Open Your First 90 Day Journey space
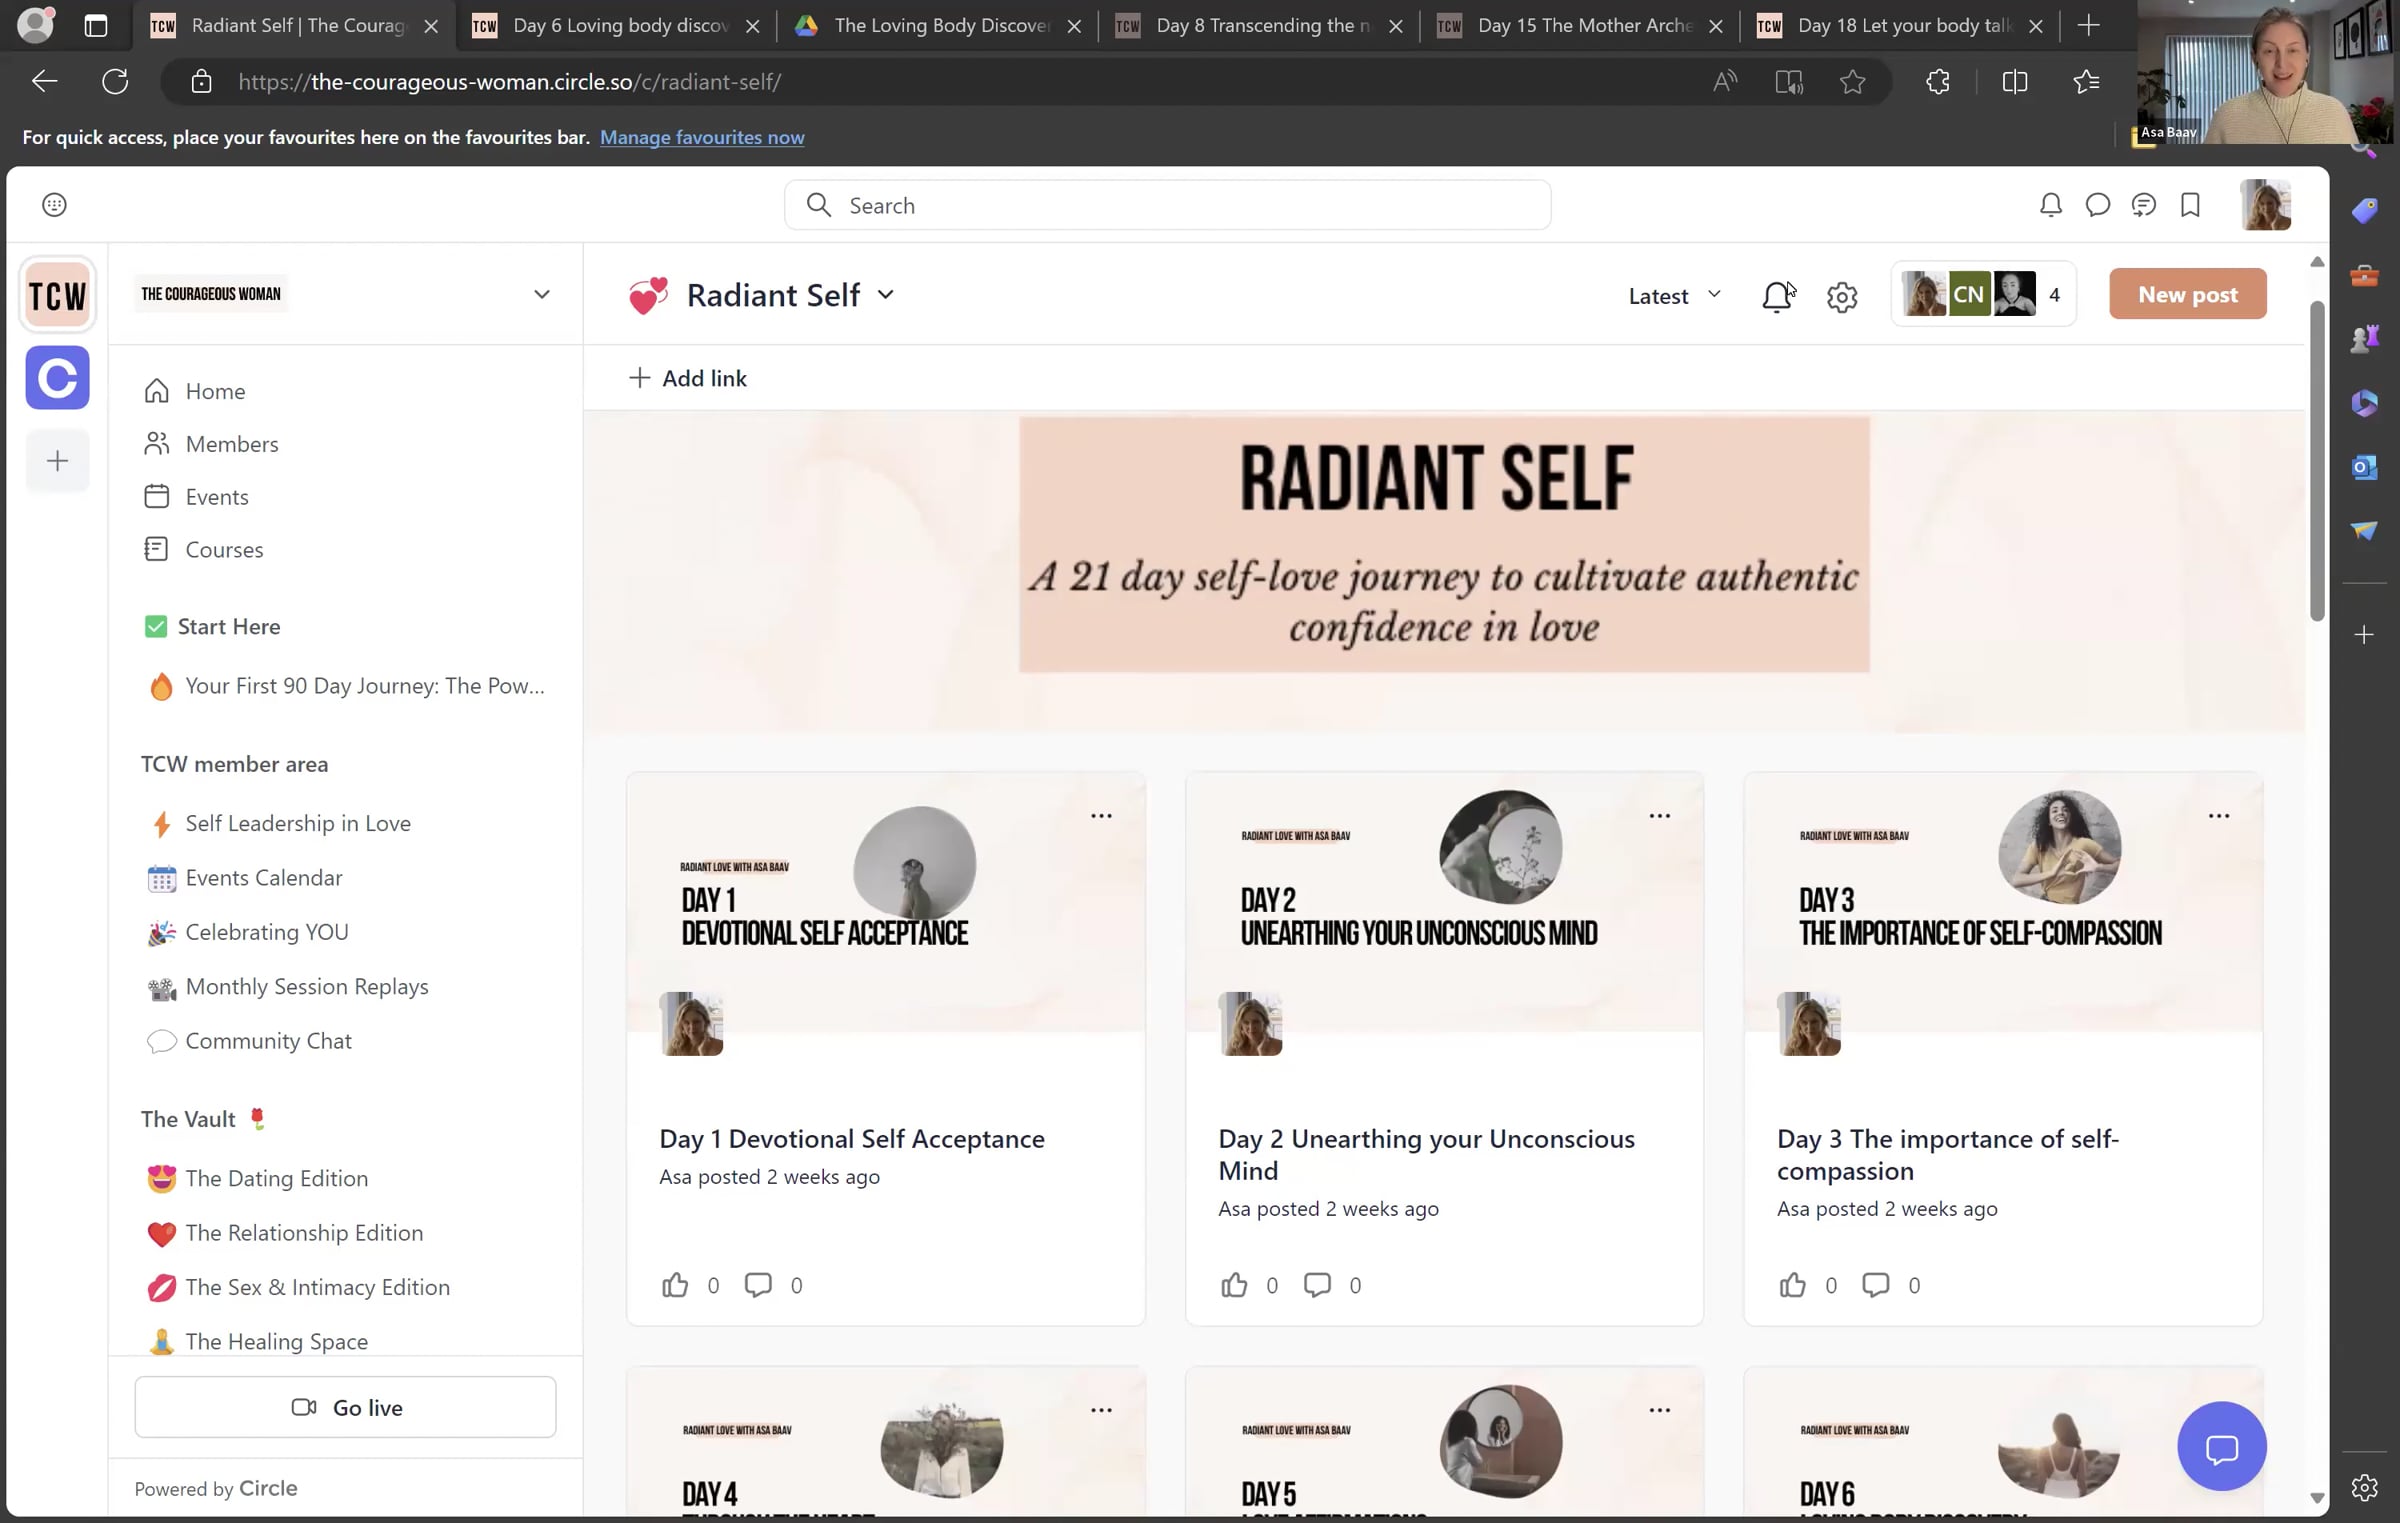 (x=346, y=686)
